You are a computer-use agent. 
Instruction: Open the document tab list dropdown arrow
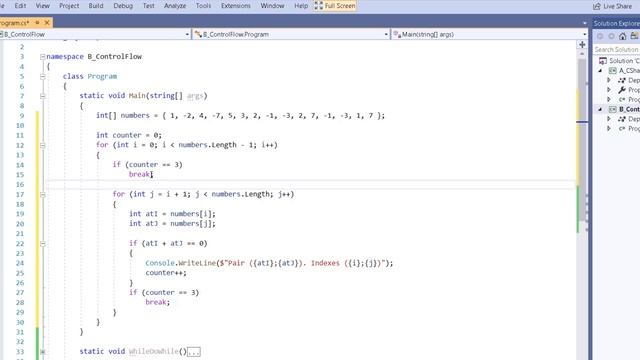(x=584, y=23)
